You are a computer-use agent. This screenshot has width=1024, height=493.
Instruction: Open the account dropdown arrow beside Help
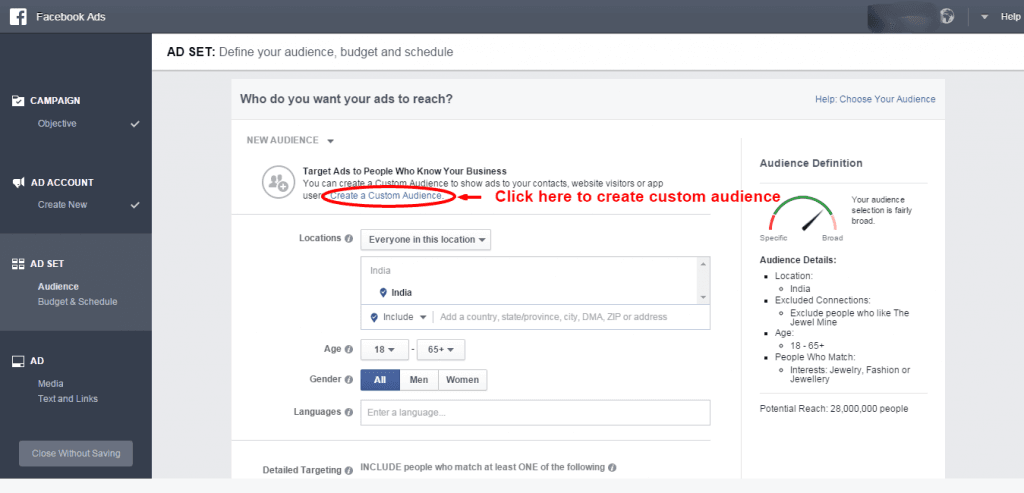[985, 17]
